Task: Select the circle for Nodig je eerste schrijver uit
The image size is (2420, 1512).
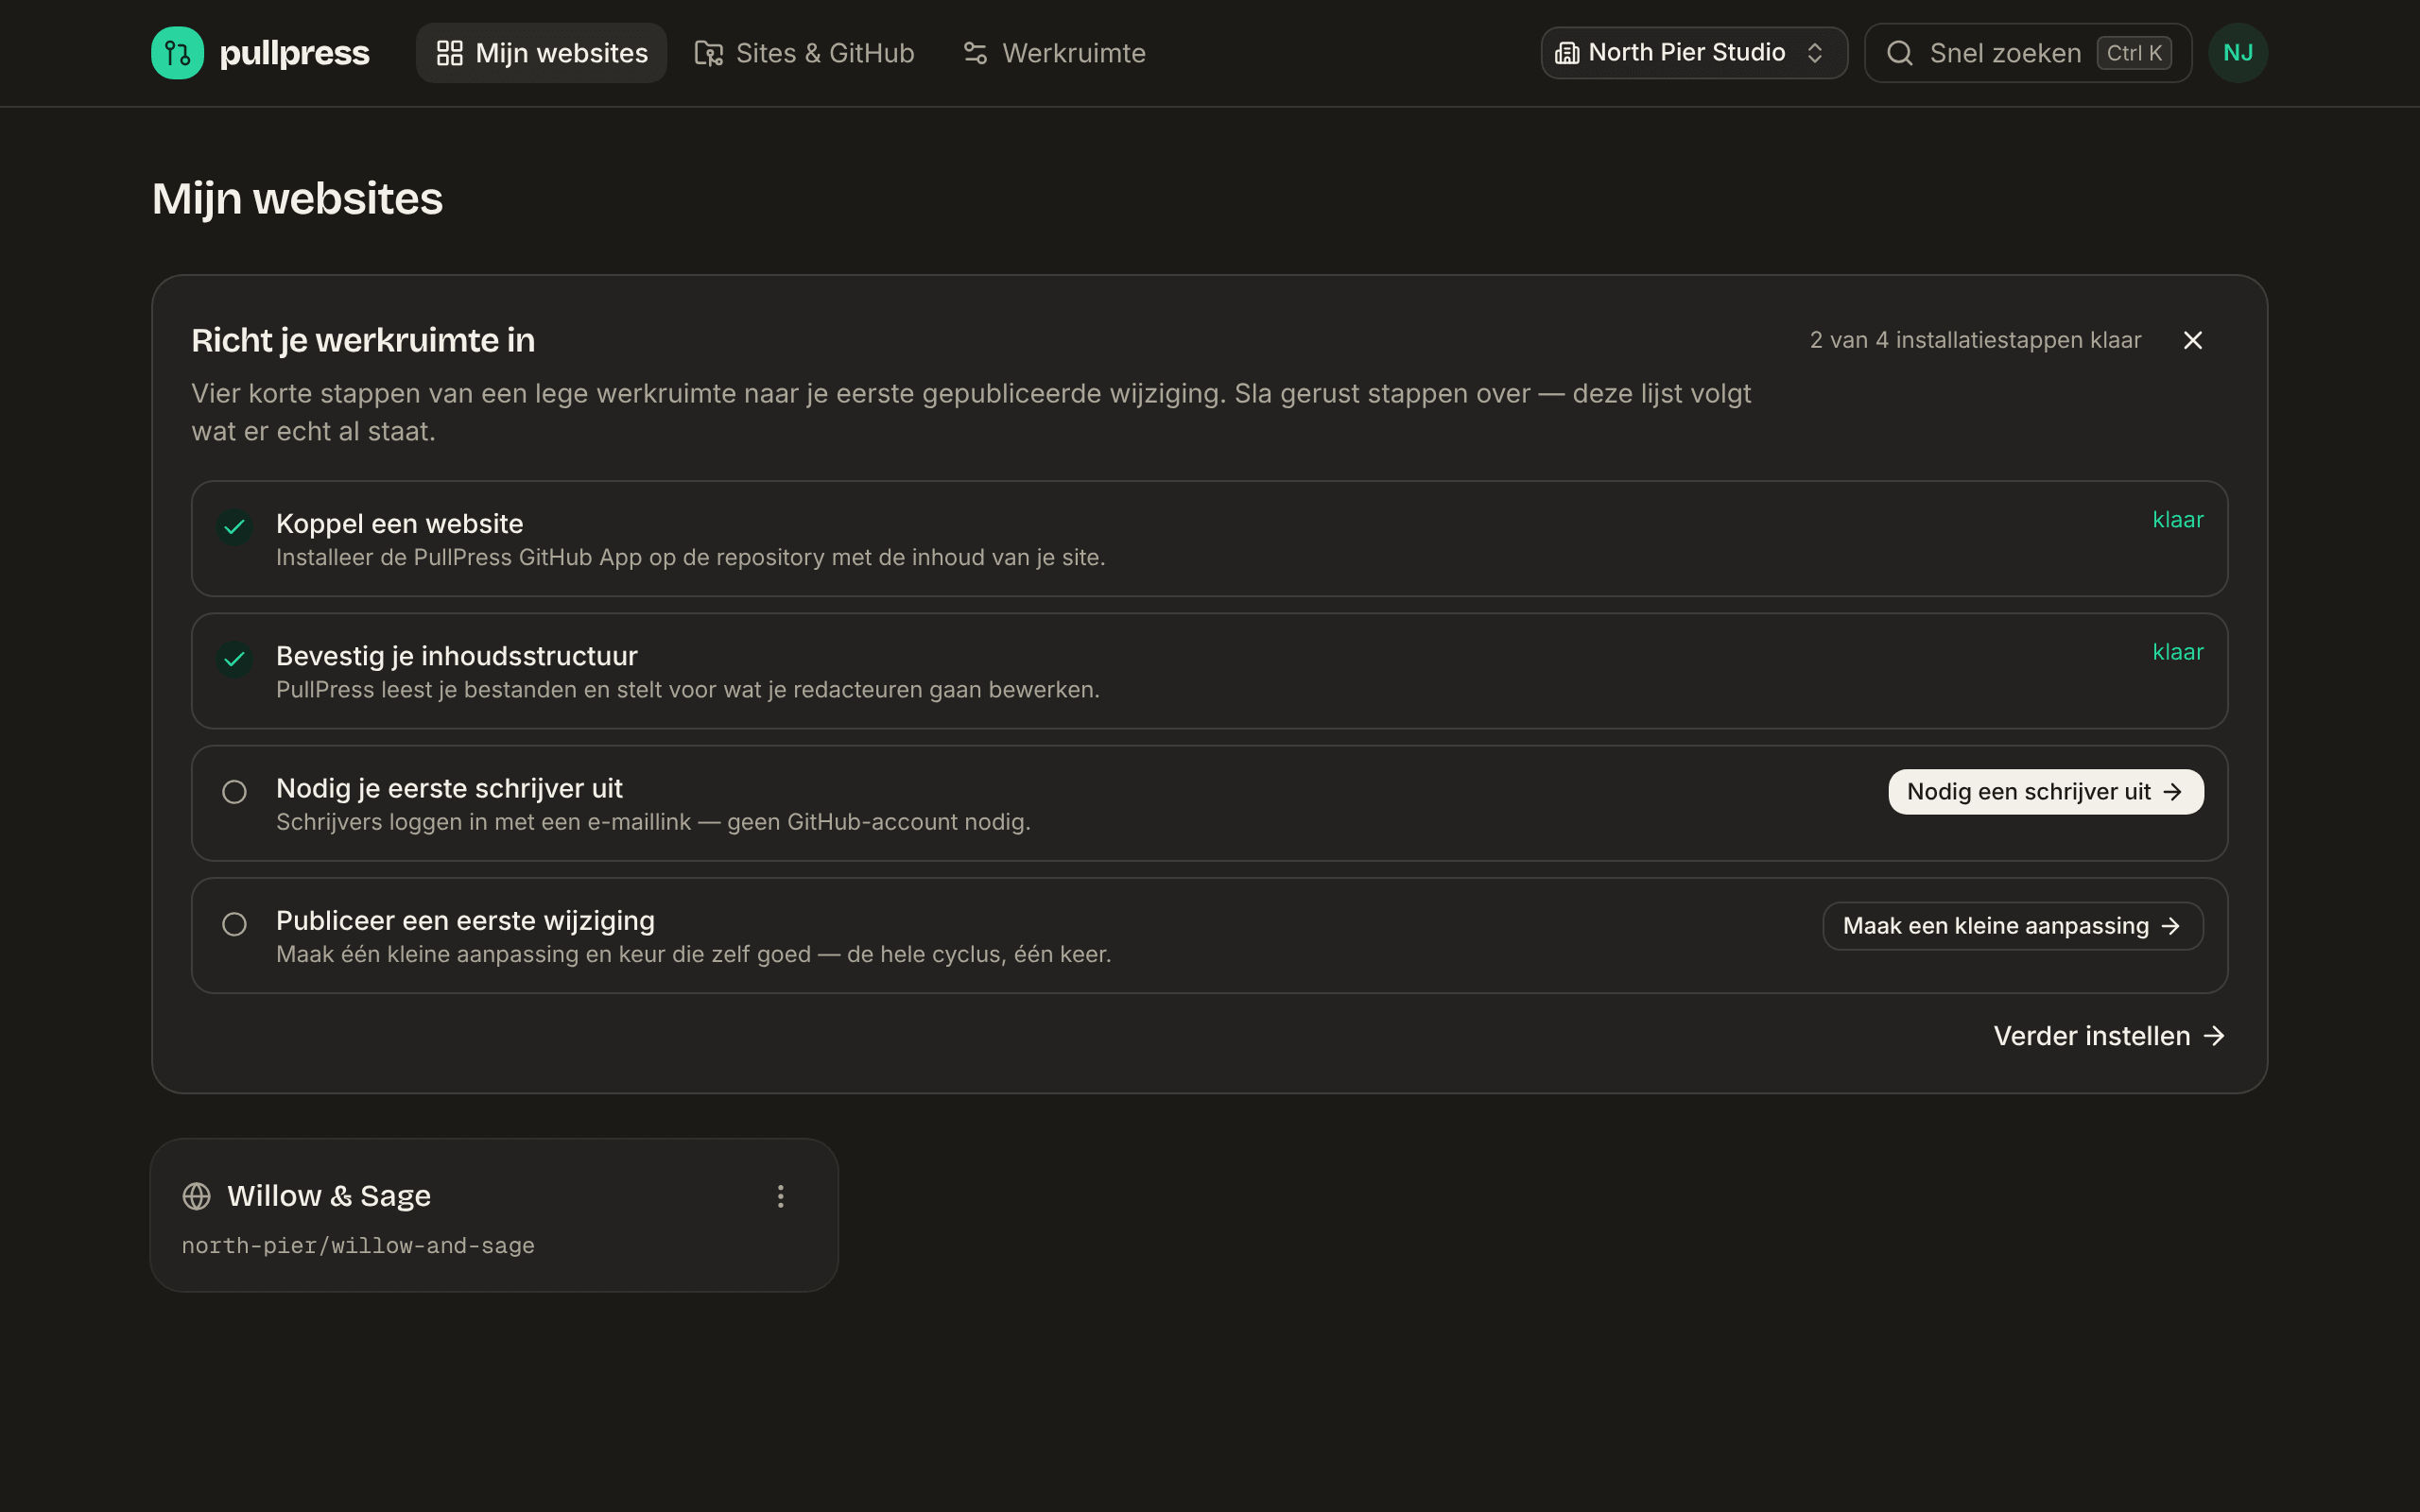Action: pos(234,792)
